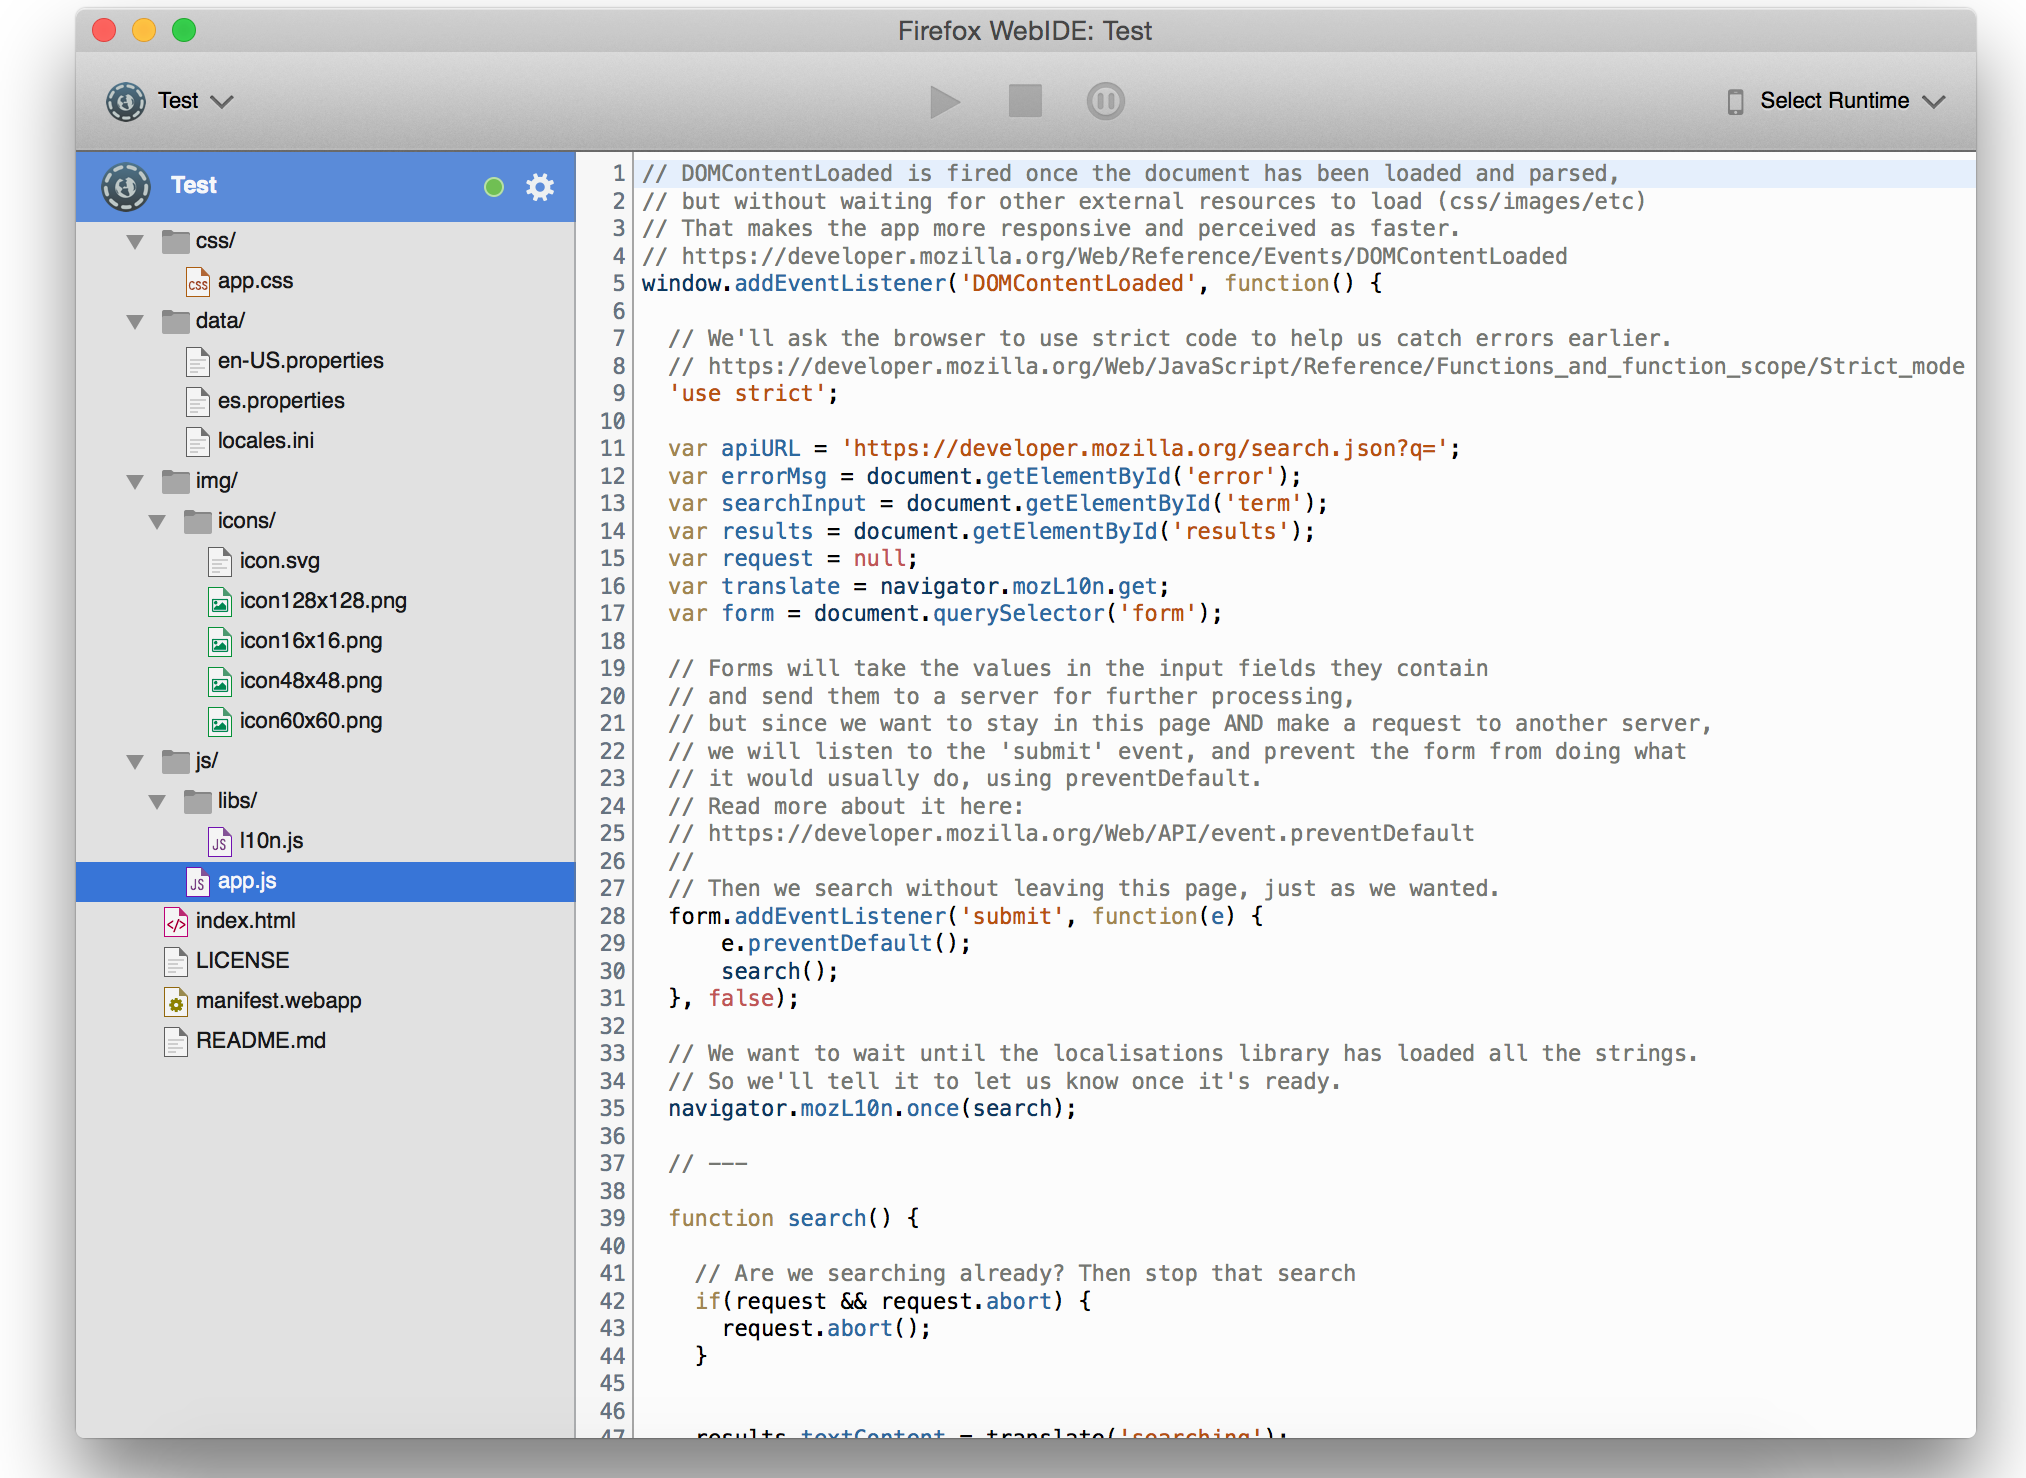Collapse the libs/ folder triangle

[x=158, y=802]
